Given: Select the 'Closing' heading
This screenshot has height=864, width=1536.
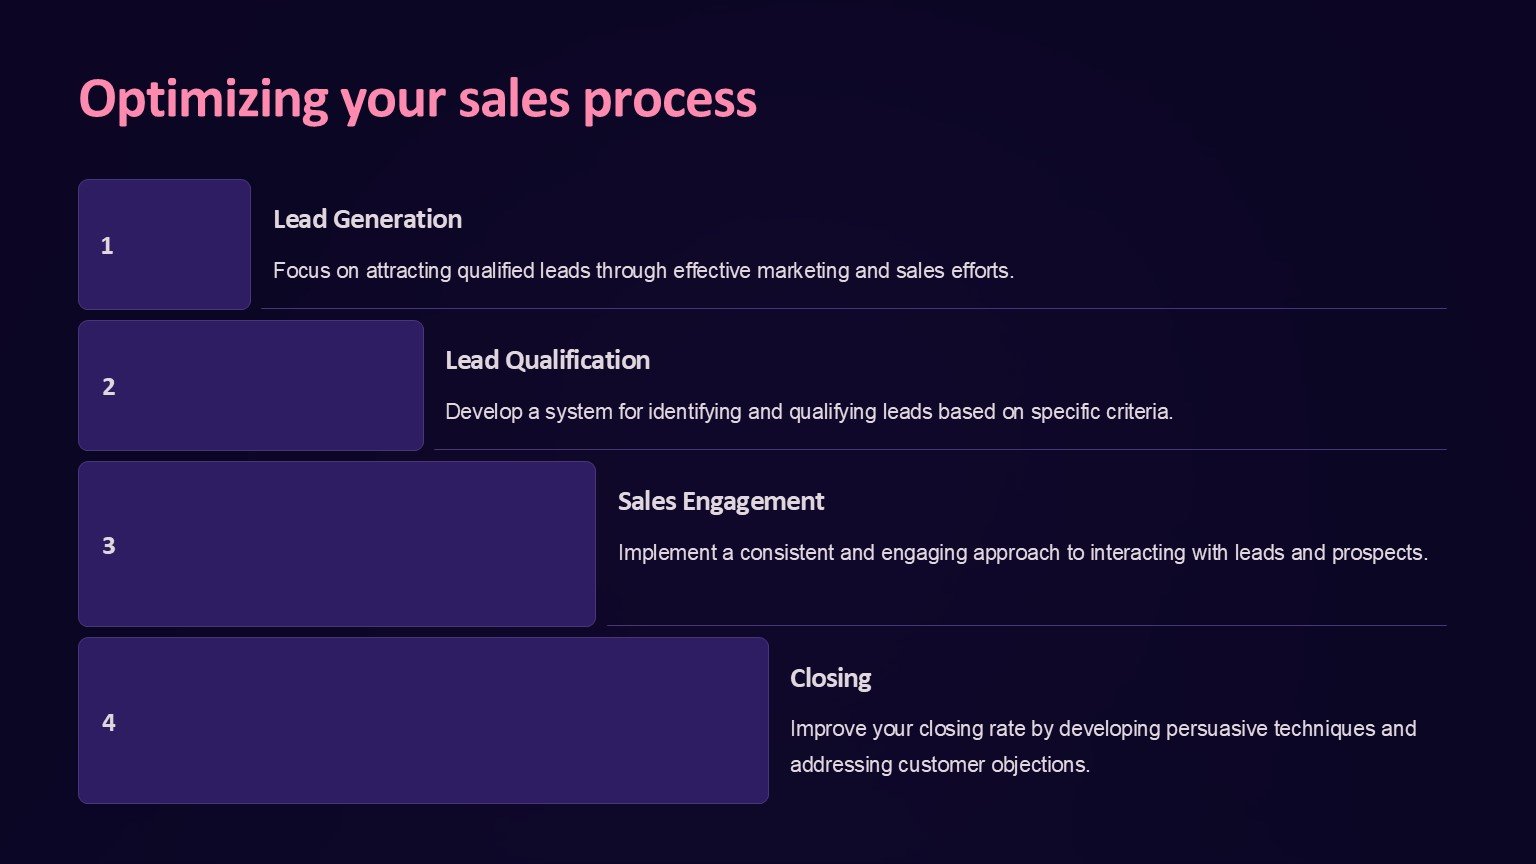Looking at the screenshot, I should tap(830, 678).
